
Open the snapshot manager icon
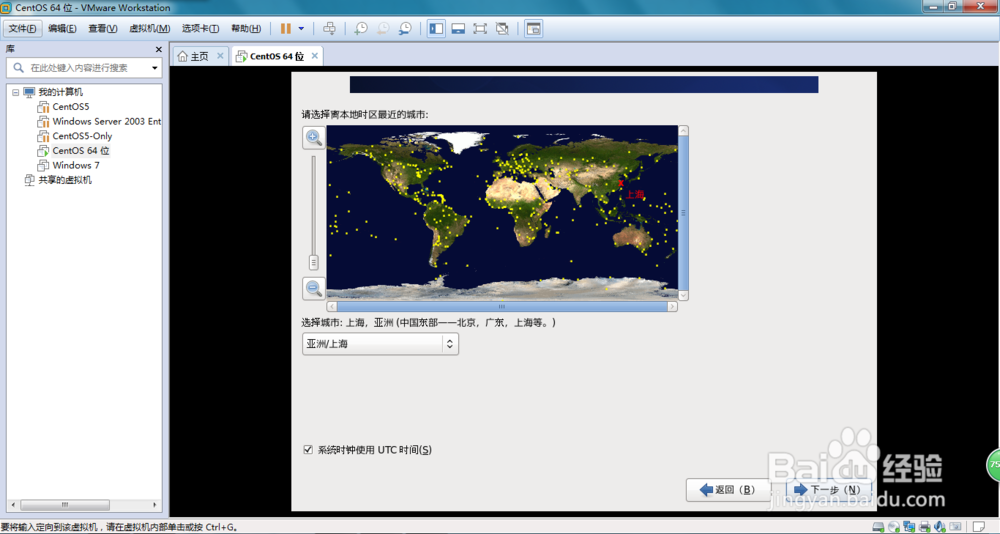tap(406, 29)
